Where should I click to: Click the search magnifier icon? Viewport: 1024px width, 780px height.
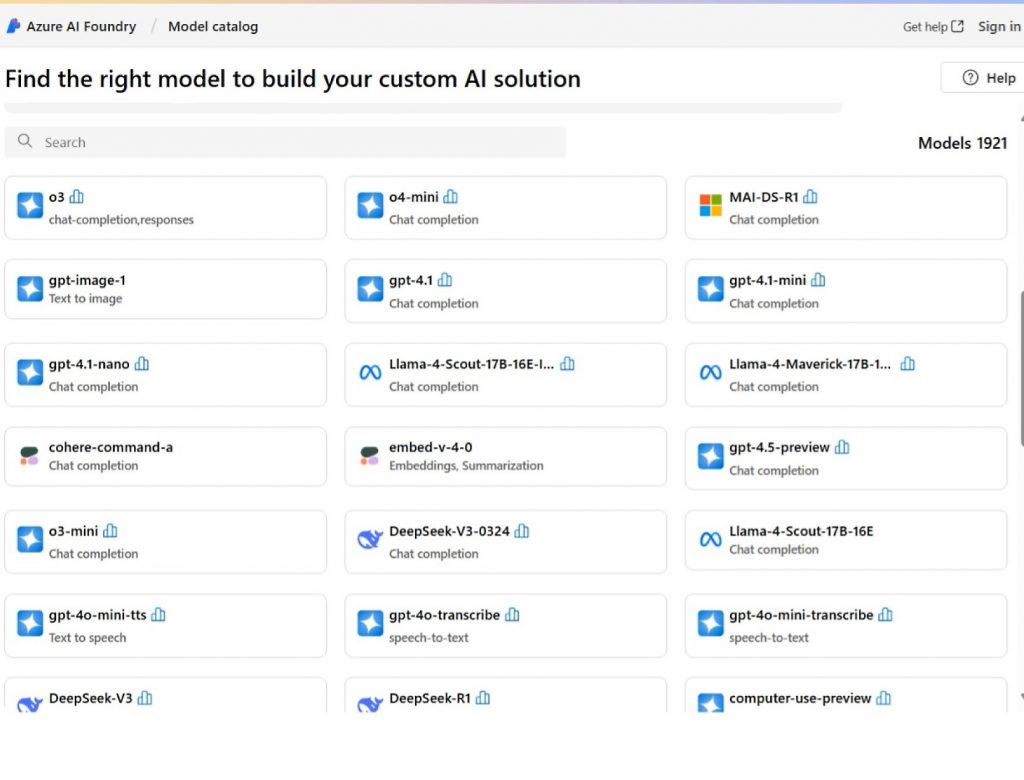click(26, 142)
